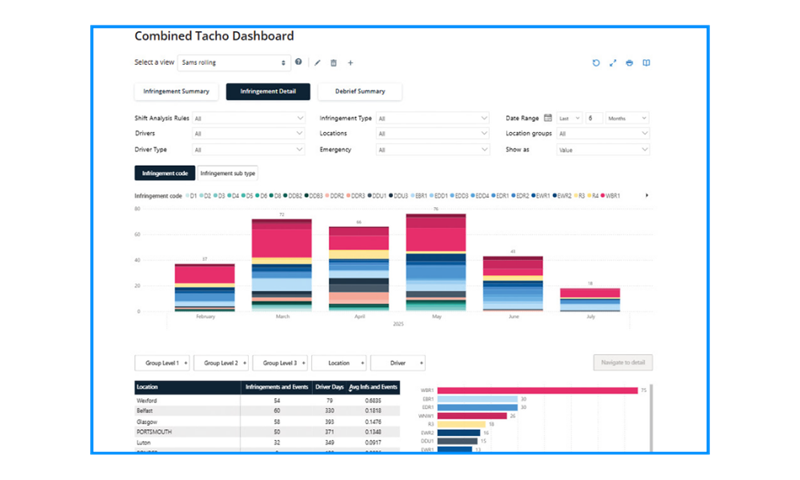Toggle to Infringement code view
Image resolution: width=800 pixels, height=480 pixels.
(165, 173)
